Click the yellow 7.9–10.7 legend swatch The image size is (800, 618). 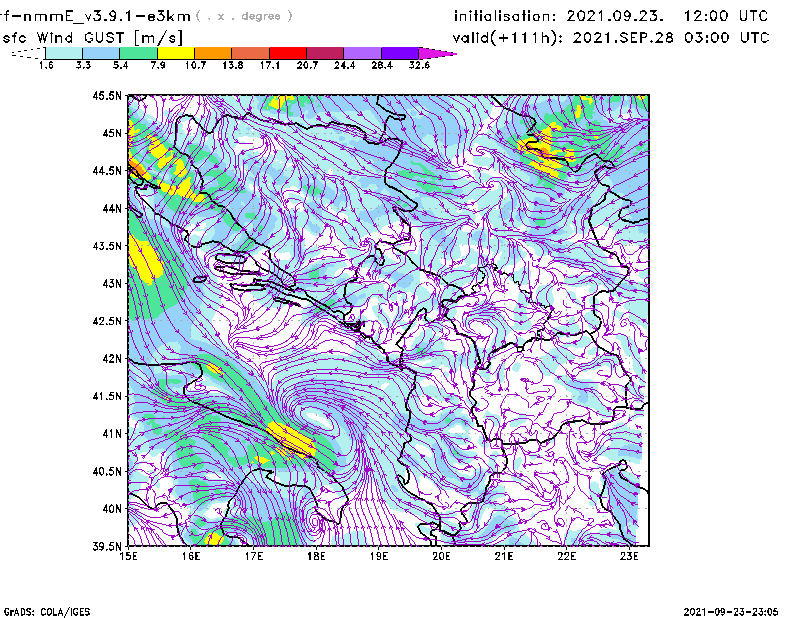coord(176,53)
